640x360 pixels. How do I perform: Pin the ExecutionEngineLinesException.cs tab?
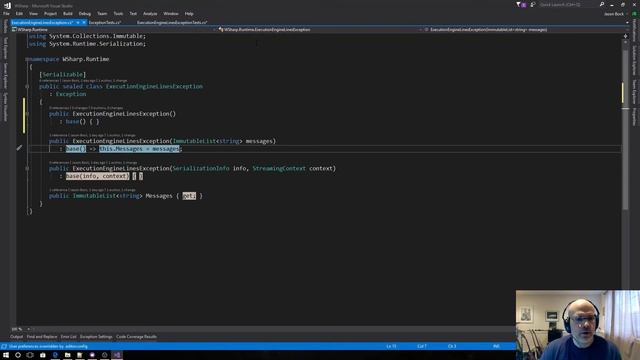click(x=78, y=22)
